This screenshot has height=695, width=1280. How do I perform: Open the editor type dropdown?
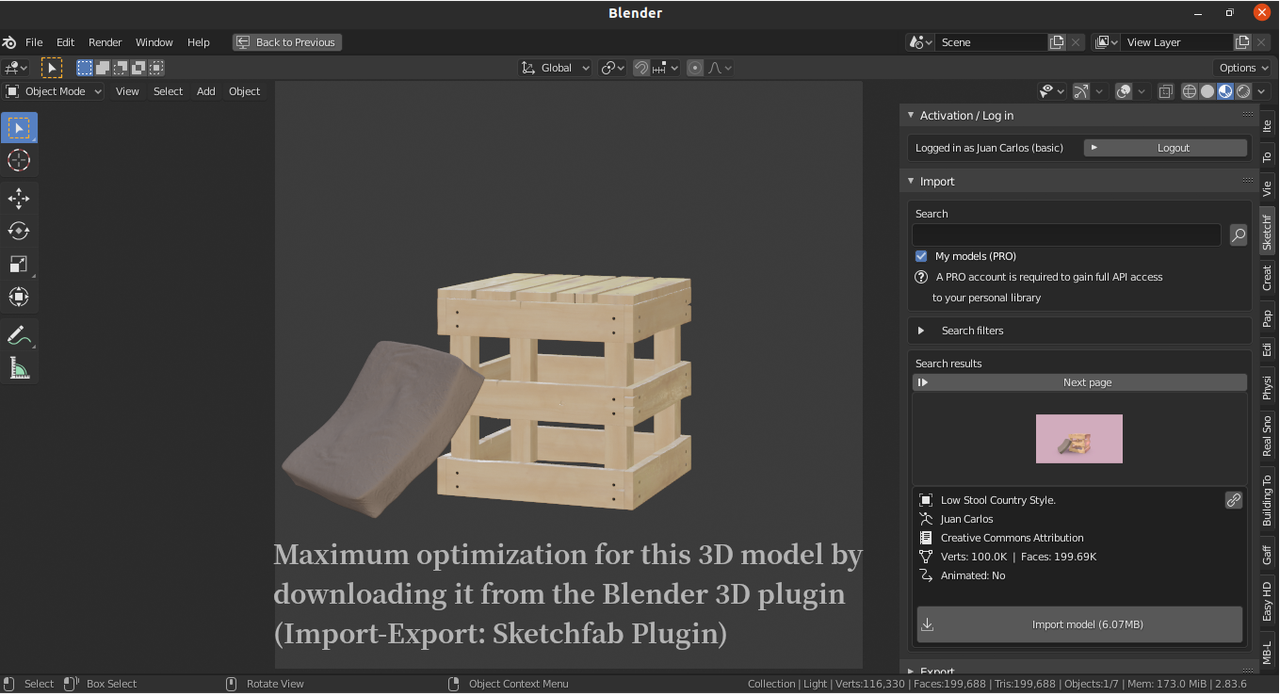click(16, 68)
